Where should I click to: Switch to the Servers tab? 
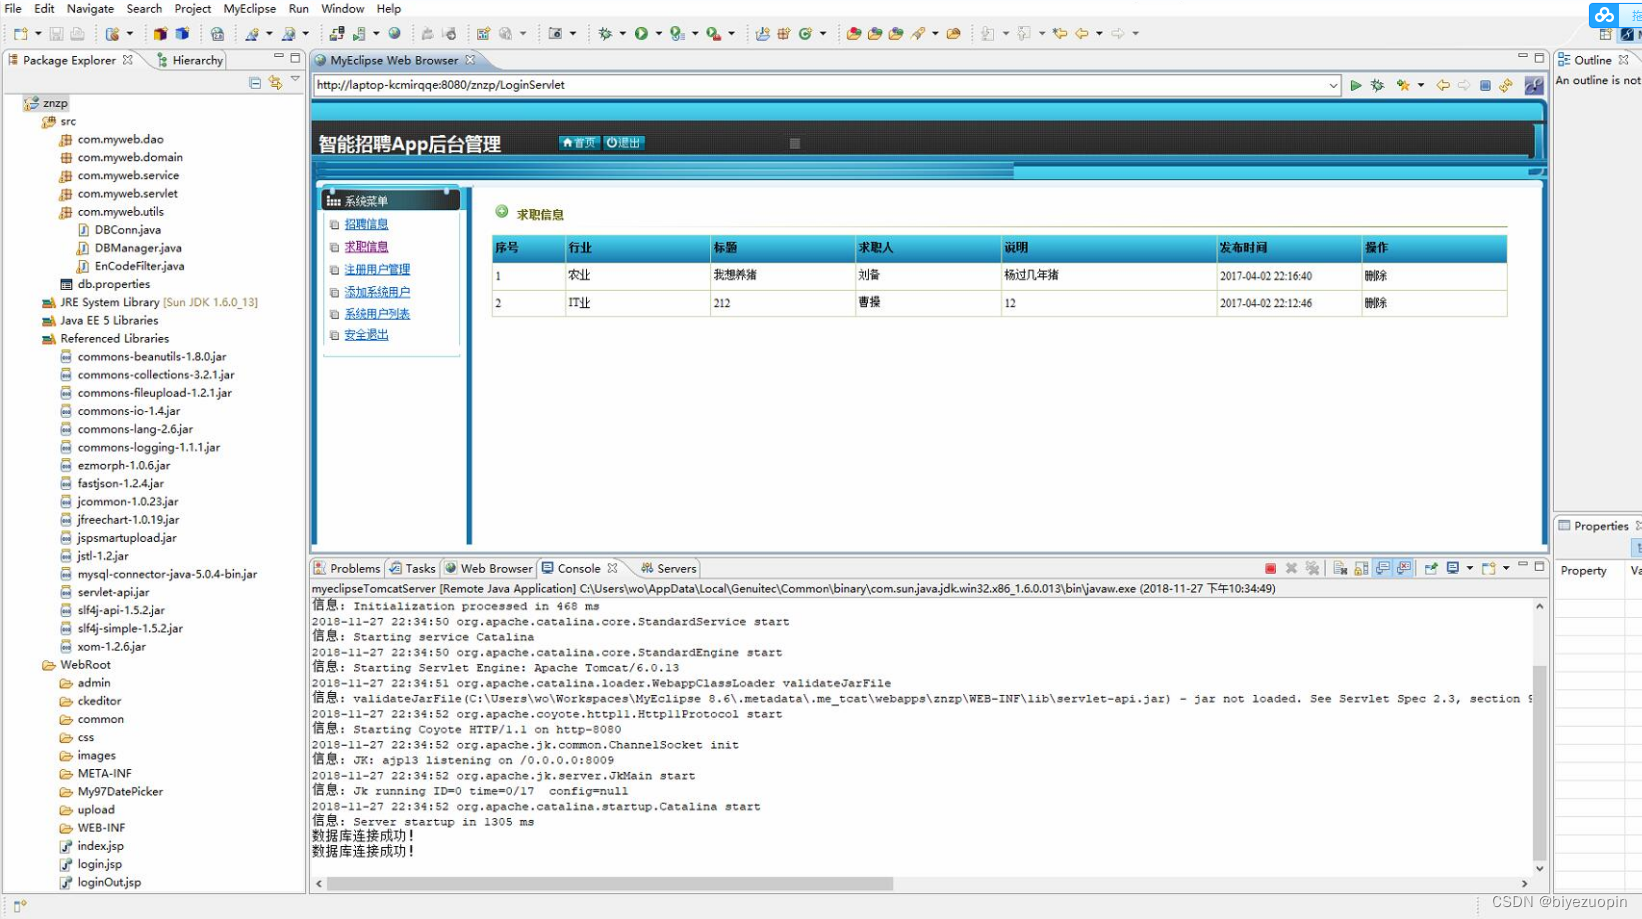(668, 568)
